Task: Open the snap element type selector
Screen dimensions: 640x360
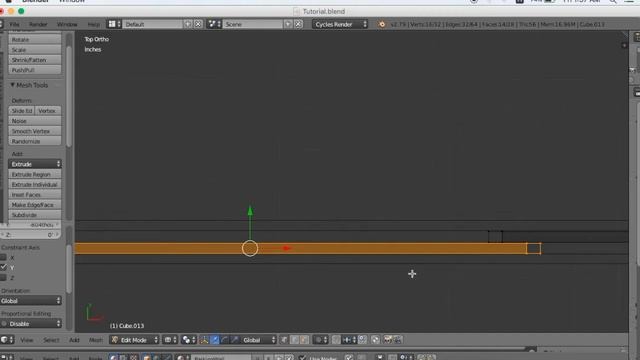Action: tap(349, 340)
